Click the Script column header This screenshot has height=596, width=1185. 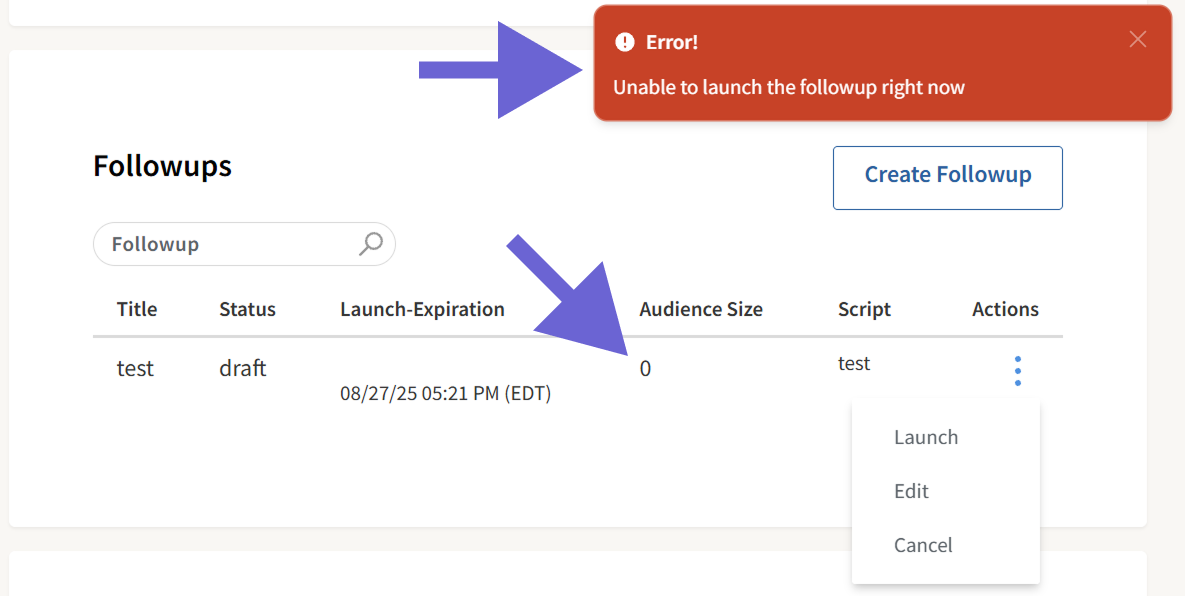point(864,309)
